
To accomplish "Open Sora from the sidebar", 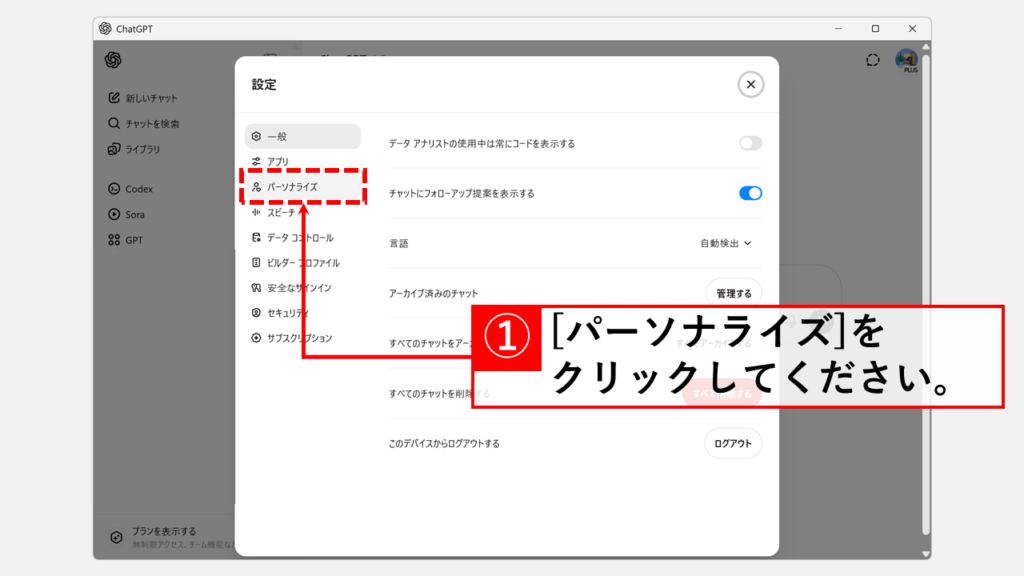I will (127, 214).
